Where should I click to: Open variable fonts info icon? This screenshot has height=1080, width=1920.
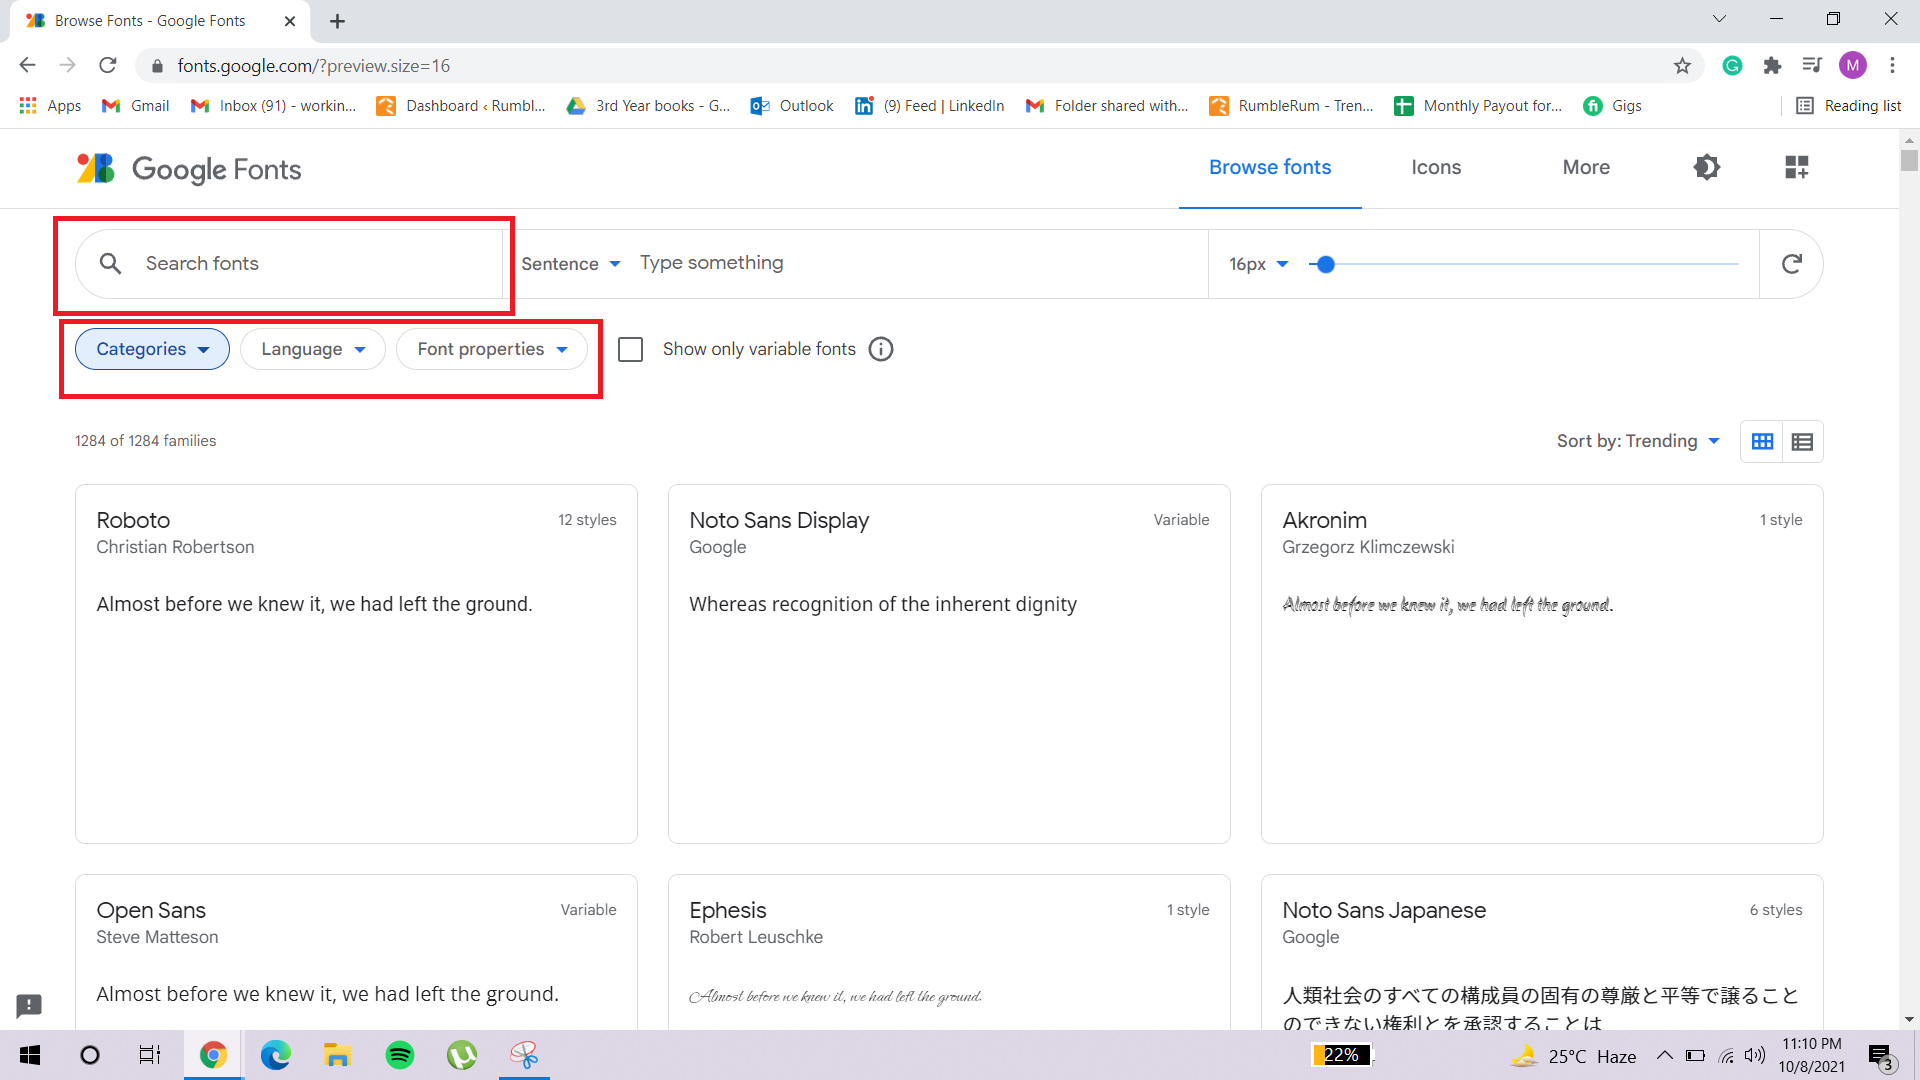[x=881, y=349]
